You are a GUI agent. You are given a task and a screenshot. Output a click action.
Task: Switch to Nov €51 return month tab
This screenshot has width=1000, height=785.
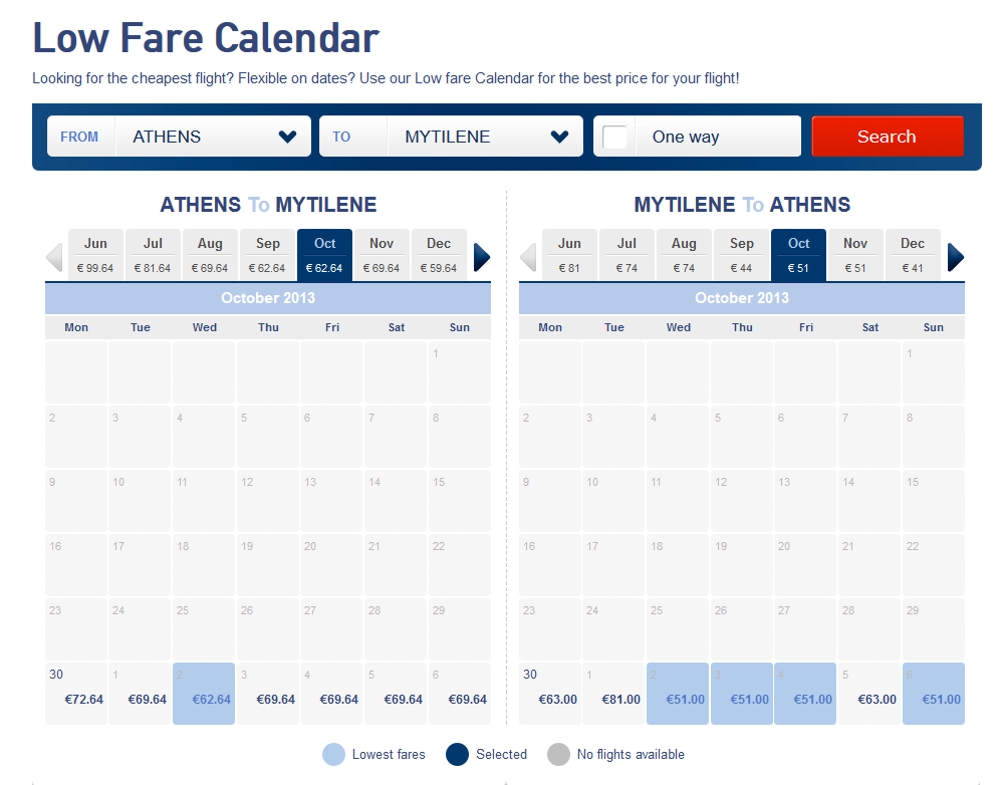855,254
